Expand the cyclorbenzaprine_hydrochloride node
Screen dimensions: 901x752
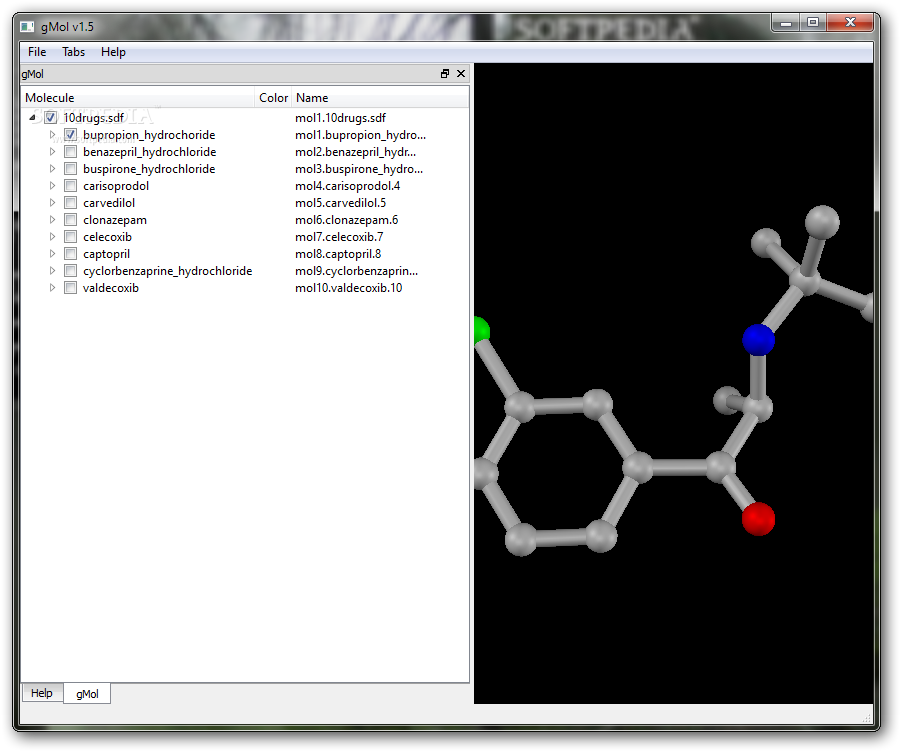point(52,271)
